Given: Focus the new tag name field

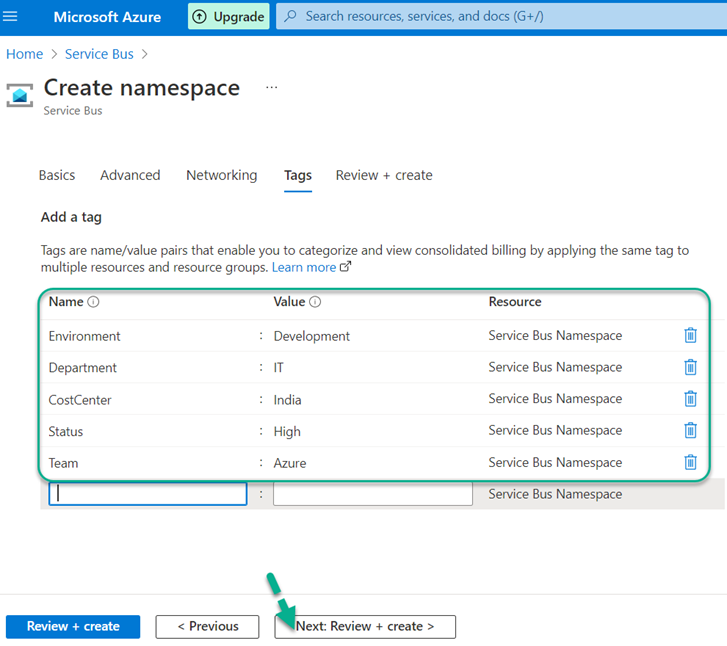Looking at the screenshot, I should pos(148,493).
